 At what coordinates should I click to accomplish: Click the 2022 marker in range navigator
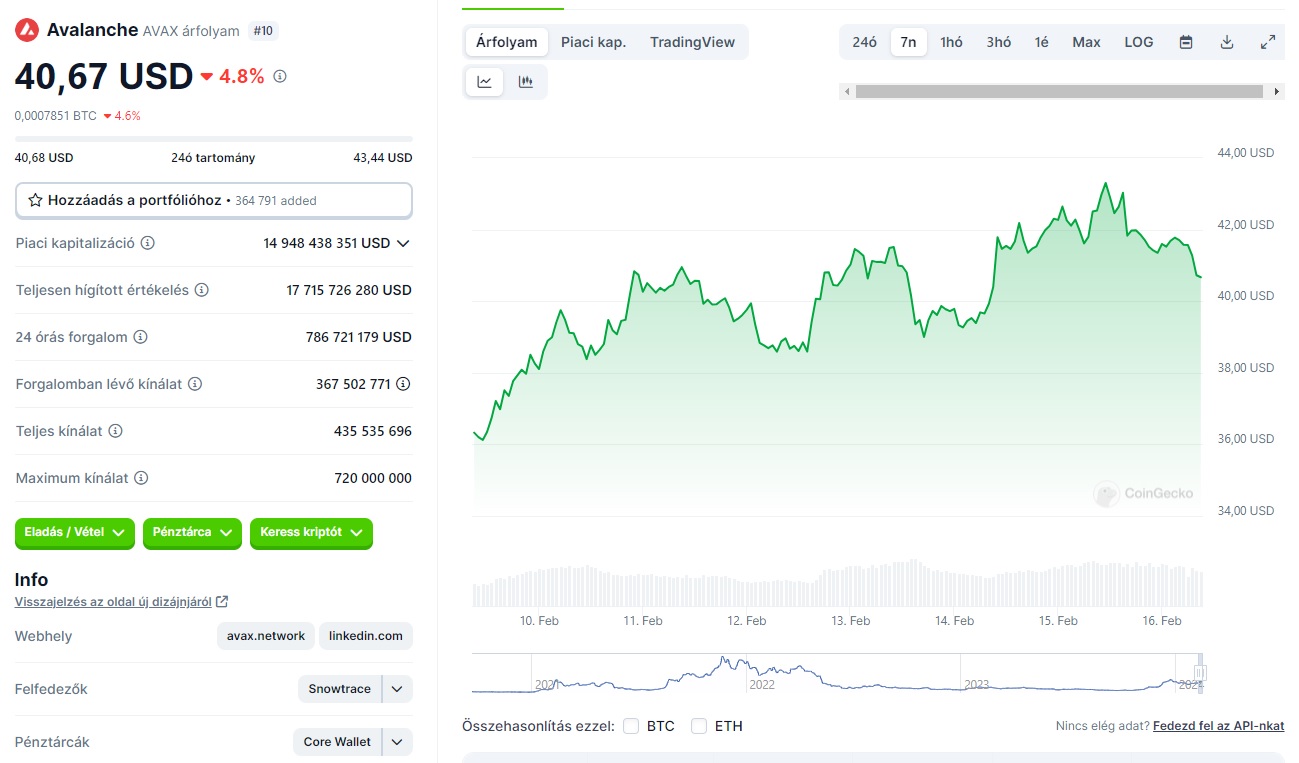[x=762, y=685]
